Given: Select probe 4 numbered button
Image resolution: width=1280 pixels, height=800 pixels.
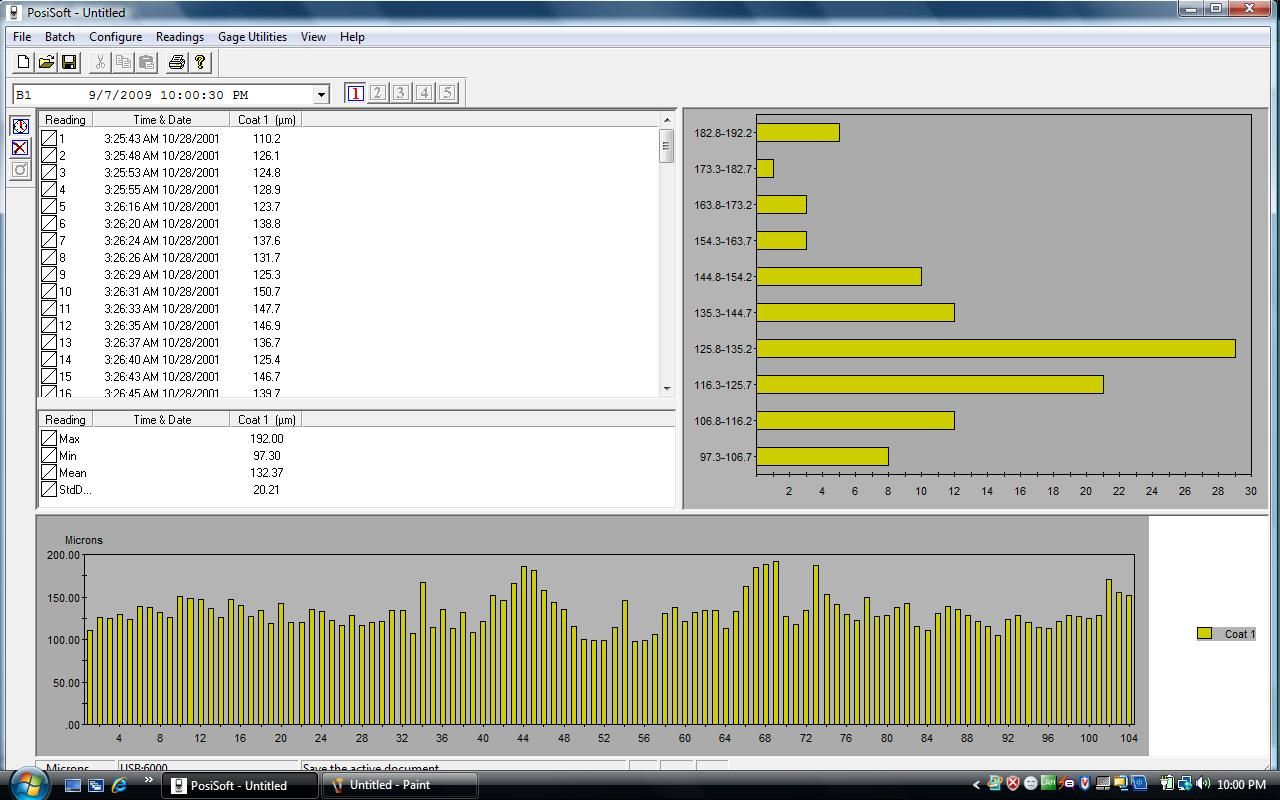Looking at the screenshot, I should (x=424, y=93).
